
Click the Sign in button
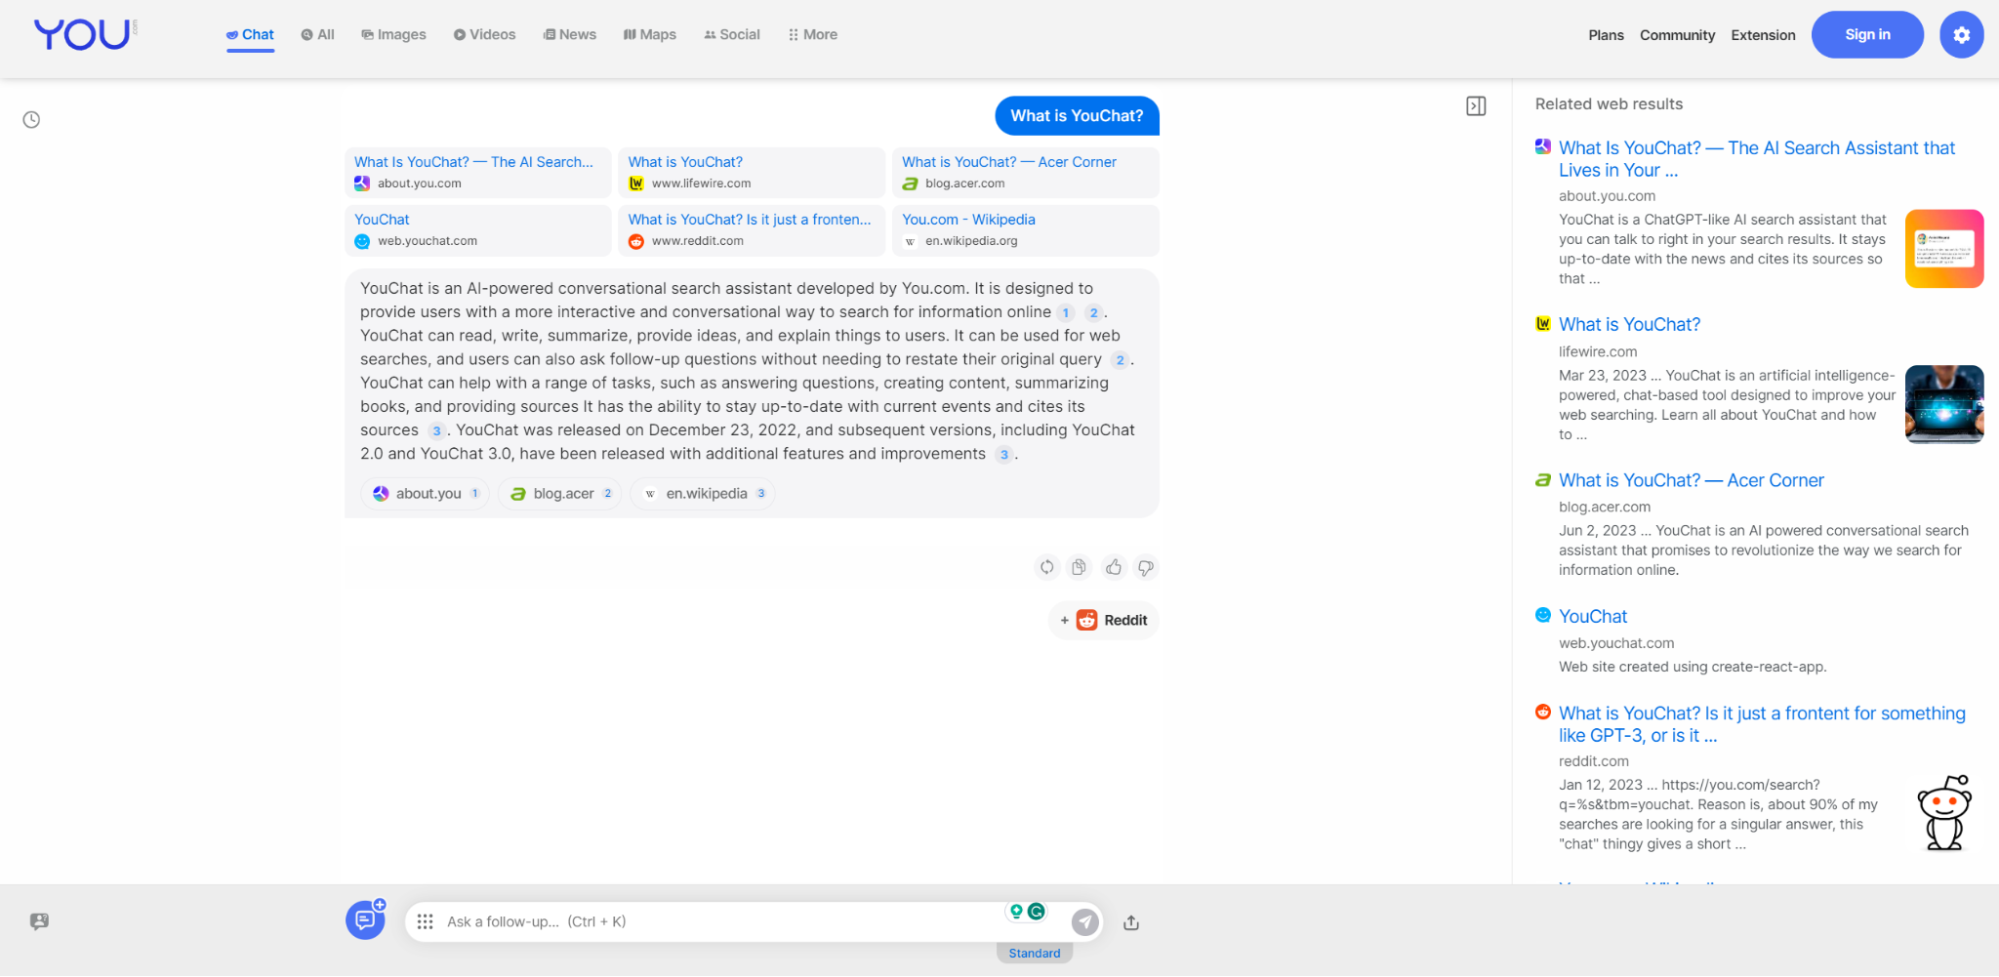coord(1867,35)
